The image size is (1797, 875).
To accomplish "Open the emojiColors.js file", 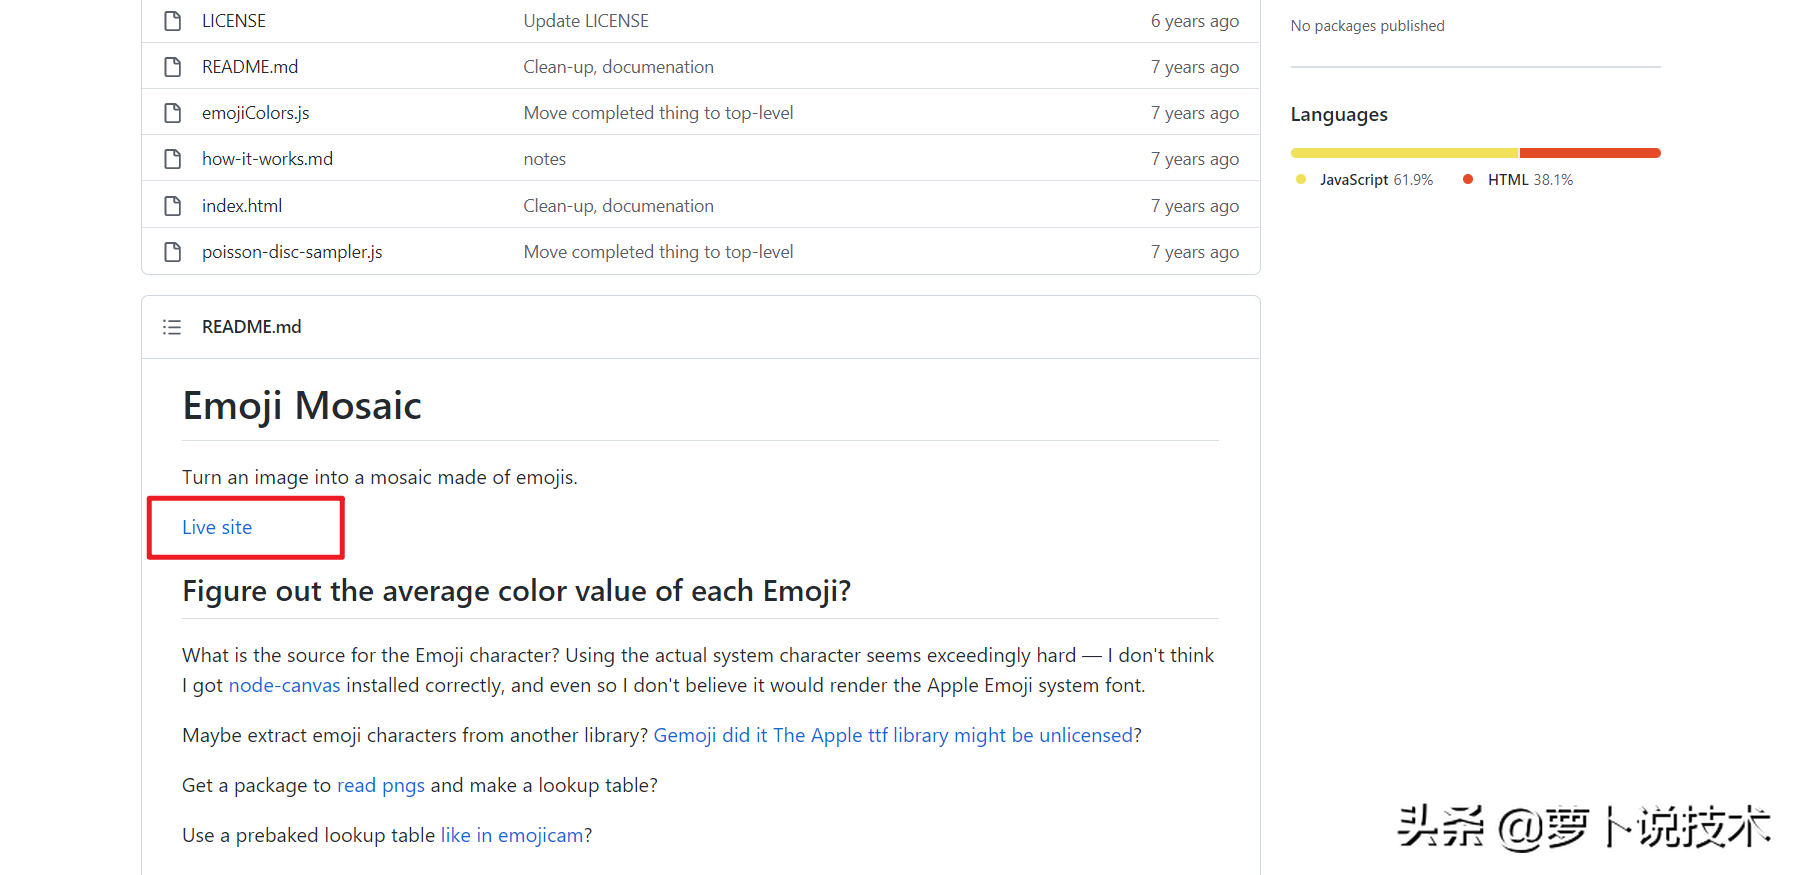I will point(255,113).
